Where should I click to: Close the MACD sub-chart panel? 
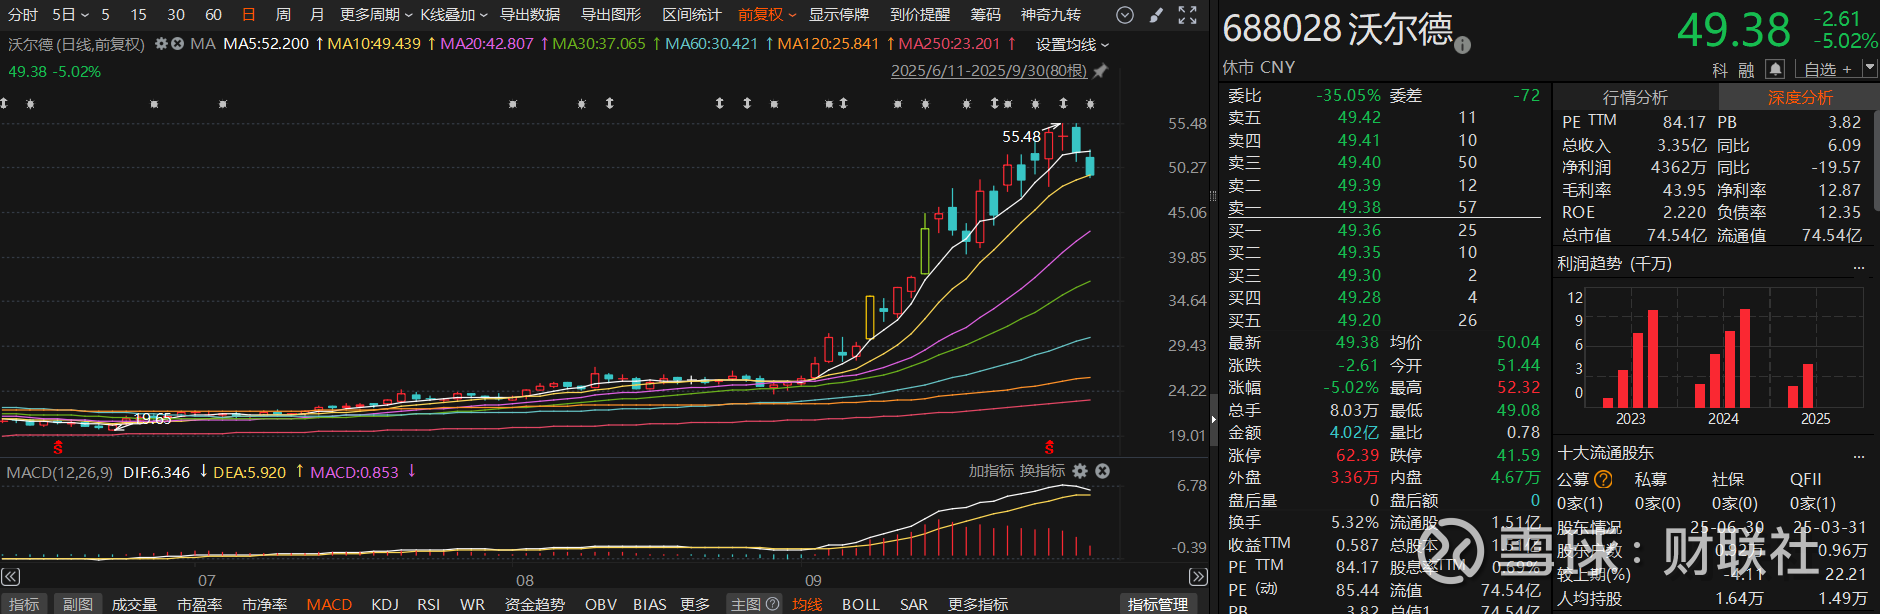pyautogui.click(x=1102, y=471)
